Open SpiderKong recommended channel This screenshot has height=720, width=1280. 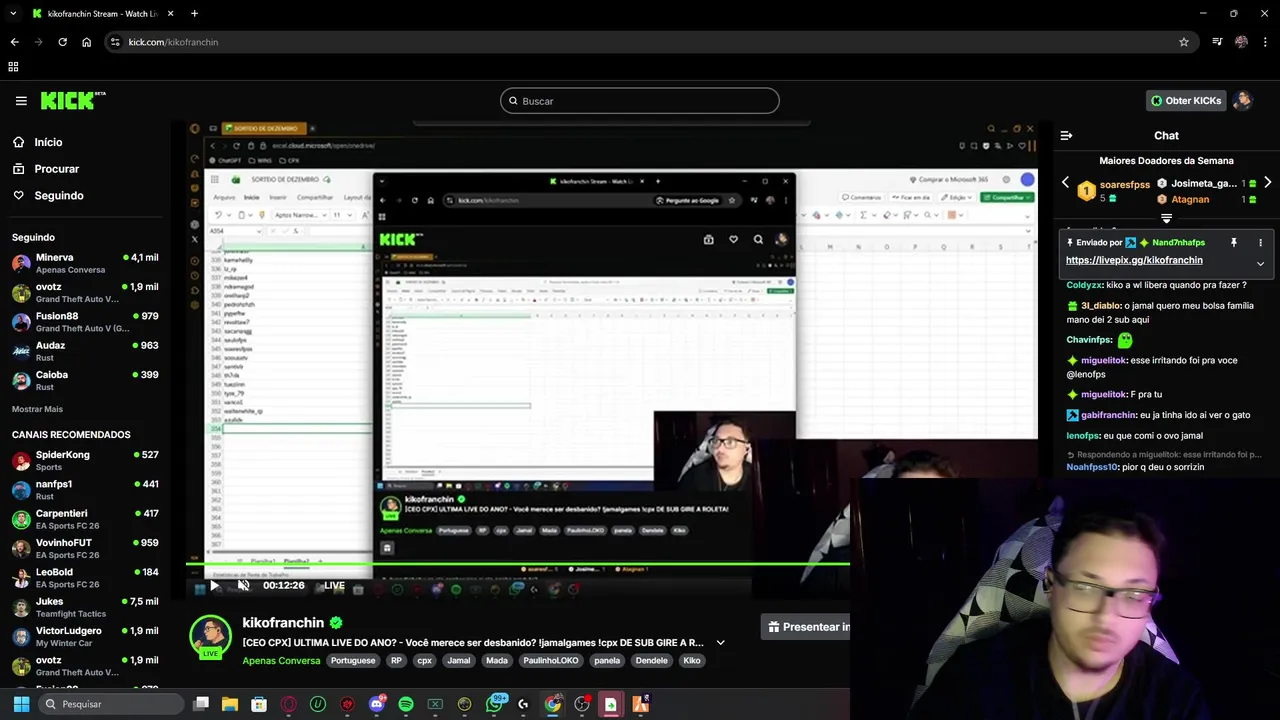point(85,460)
